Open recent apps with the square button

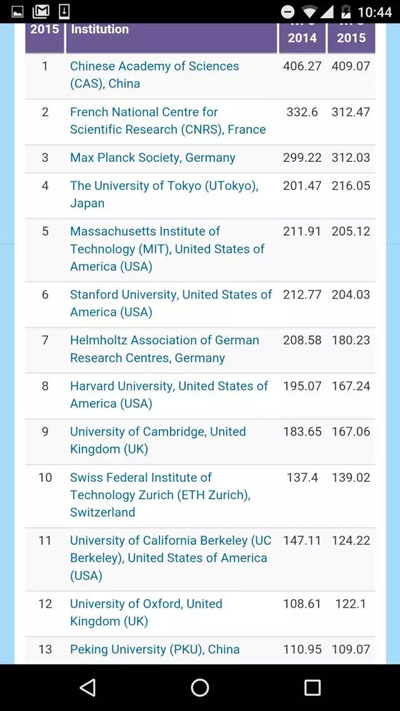pyautogui.click(x=312, y=687)
